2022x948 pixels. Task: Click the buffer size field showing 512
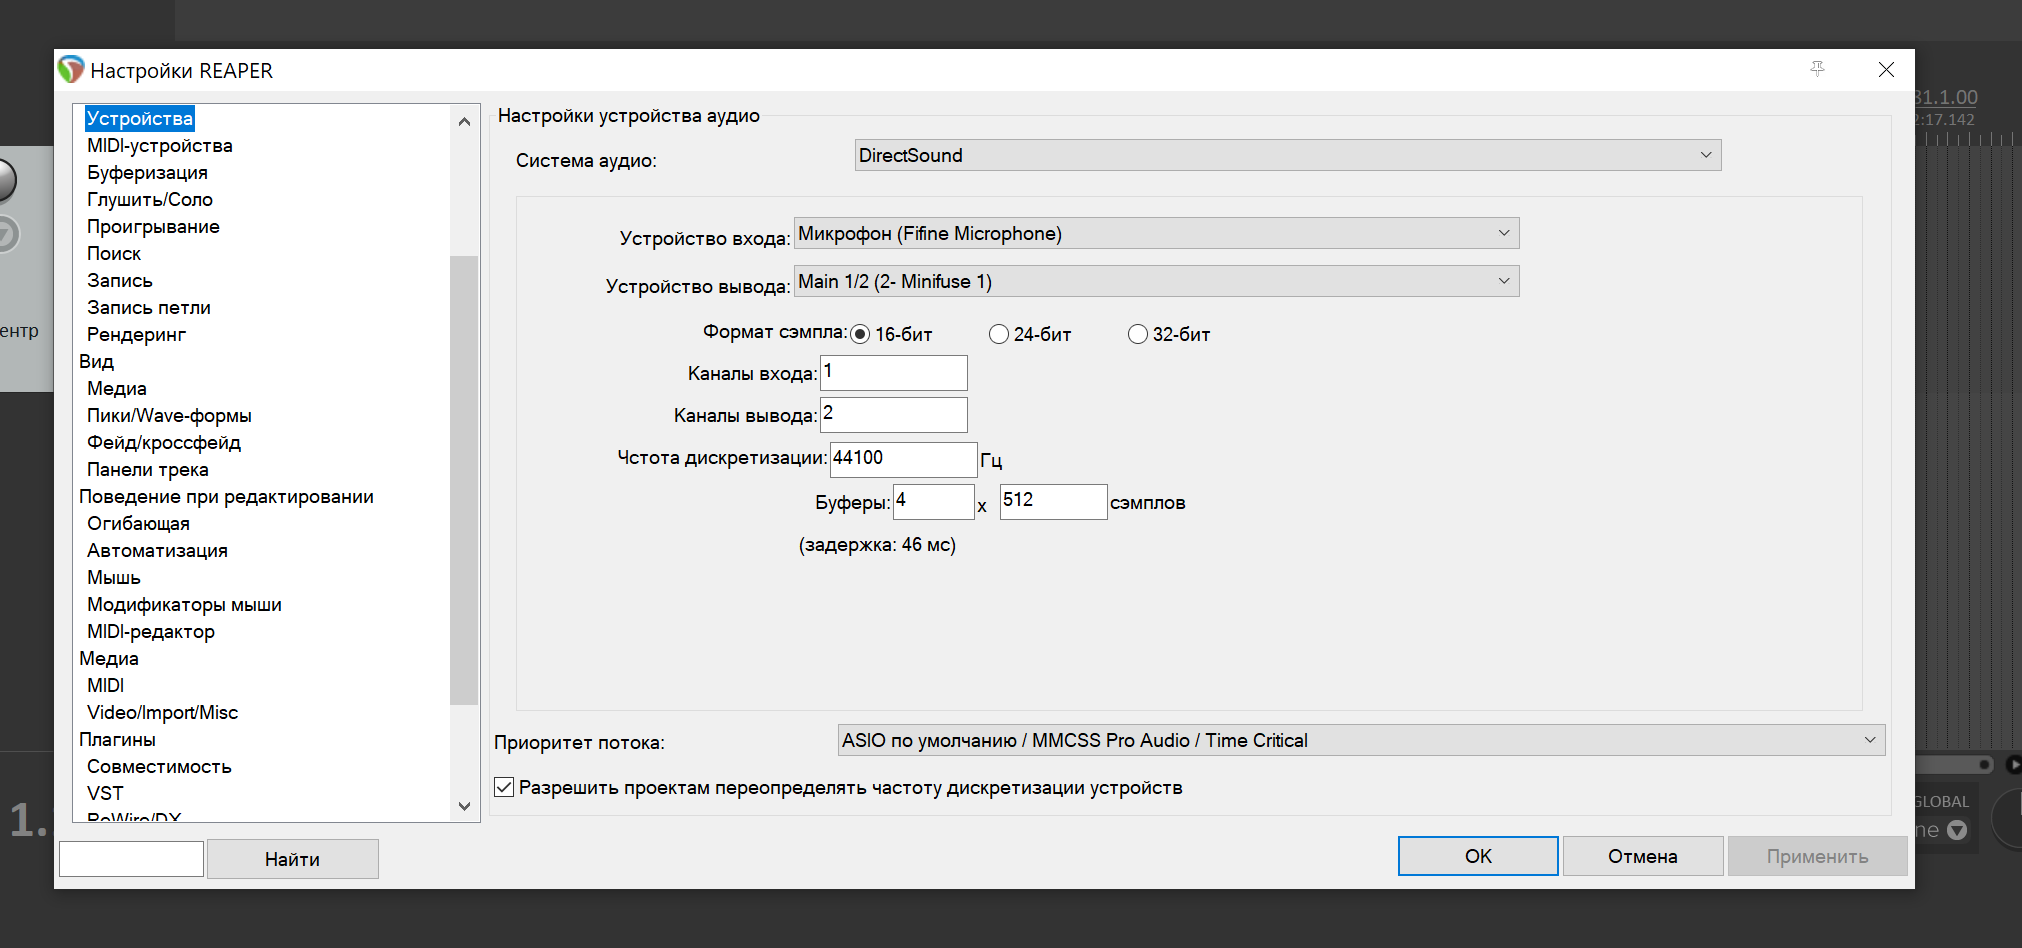click(1054, 502)
